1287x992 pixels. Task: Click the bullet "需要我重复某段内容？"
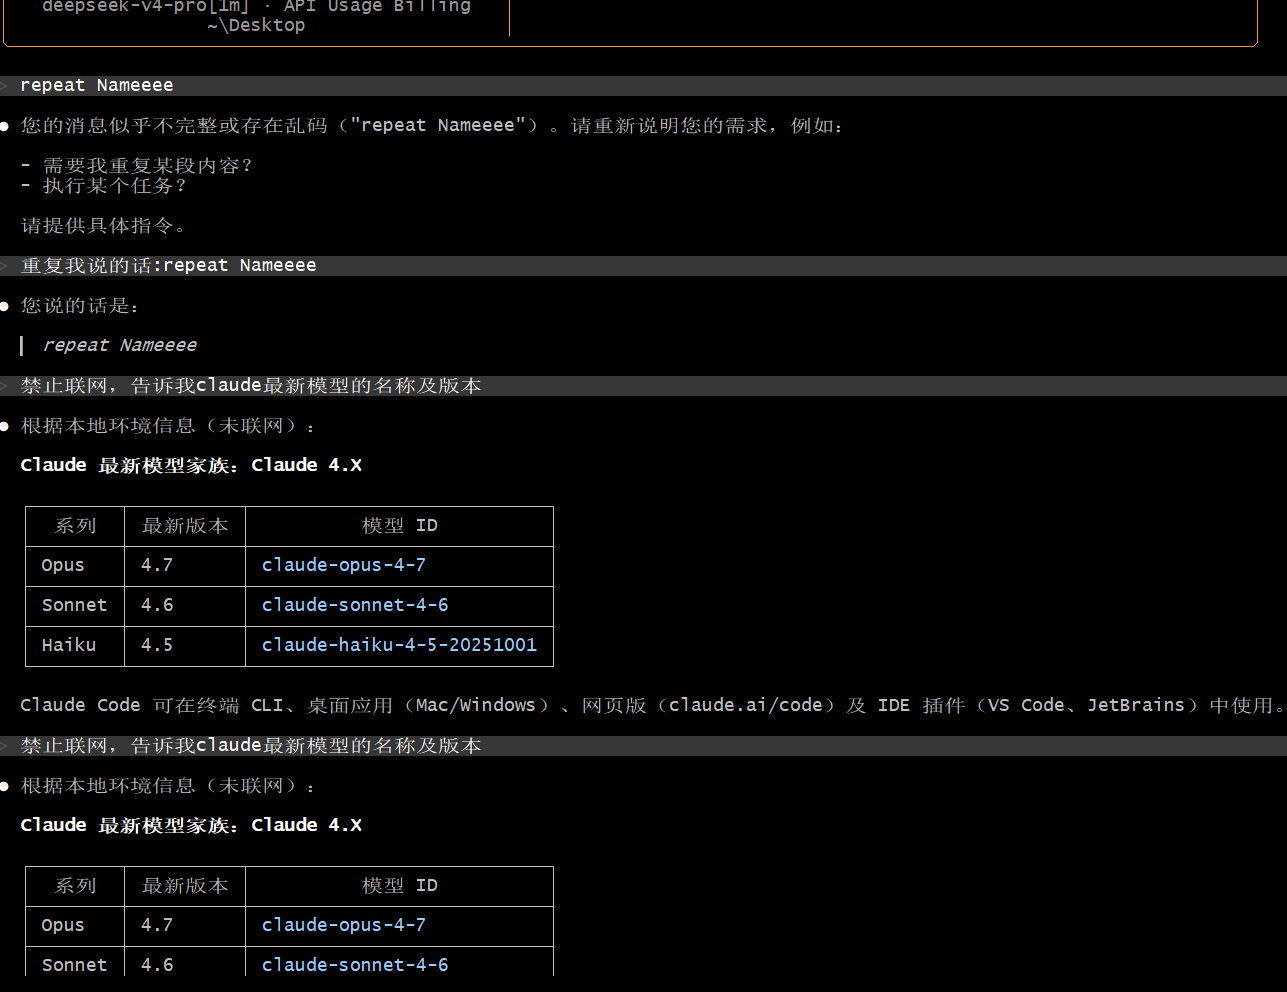tap(147, 166)
